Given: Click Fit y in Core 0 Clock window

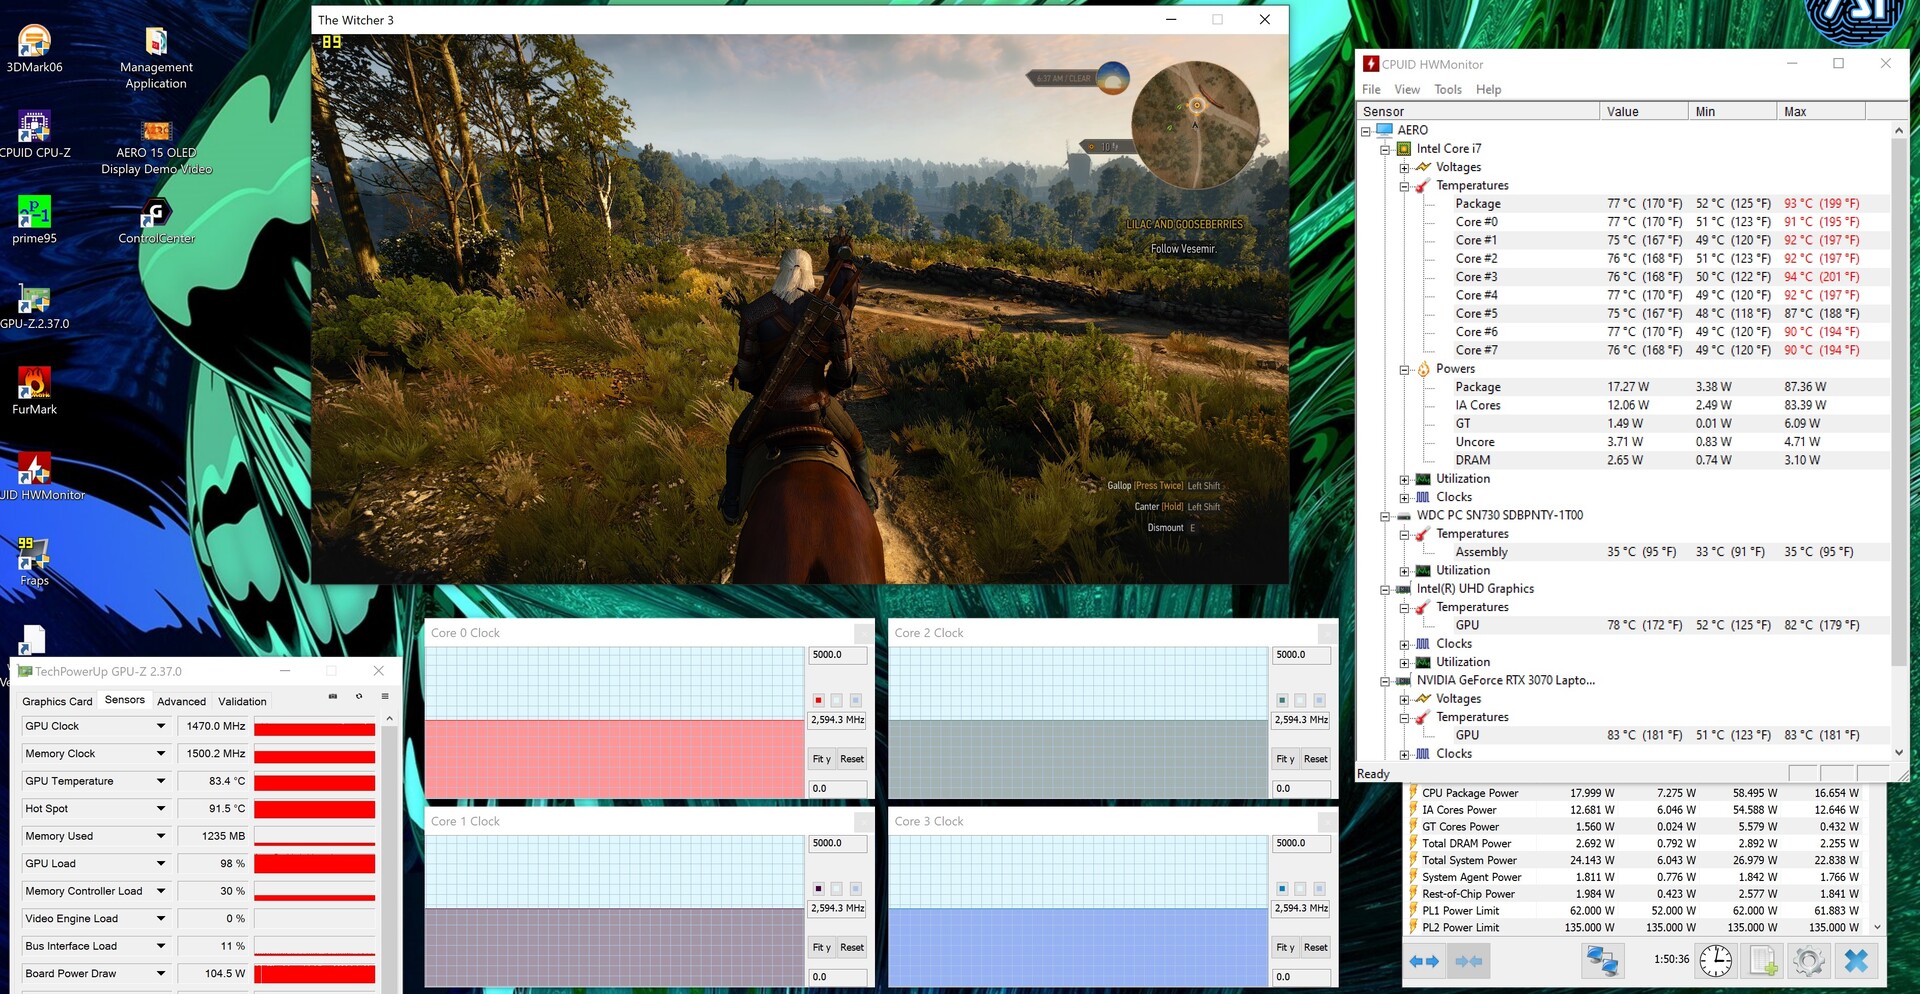Looking at the screenshot, I should click(822, 759).
